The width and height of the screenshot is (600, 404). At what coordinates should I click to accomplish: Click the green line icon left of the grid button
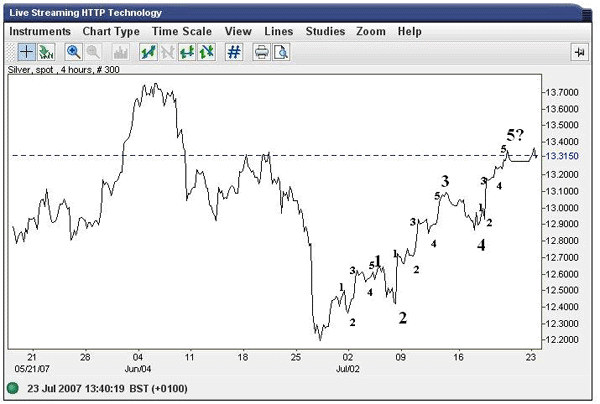pos(204,52)
